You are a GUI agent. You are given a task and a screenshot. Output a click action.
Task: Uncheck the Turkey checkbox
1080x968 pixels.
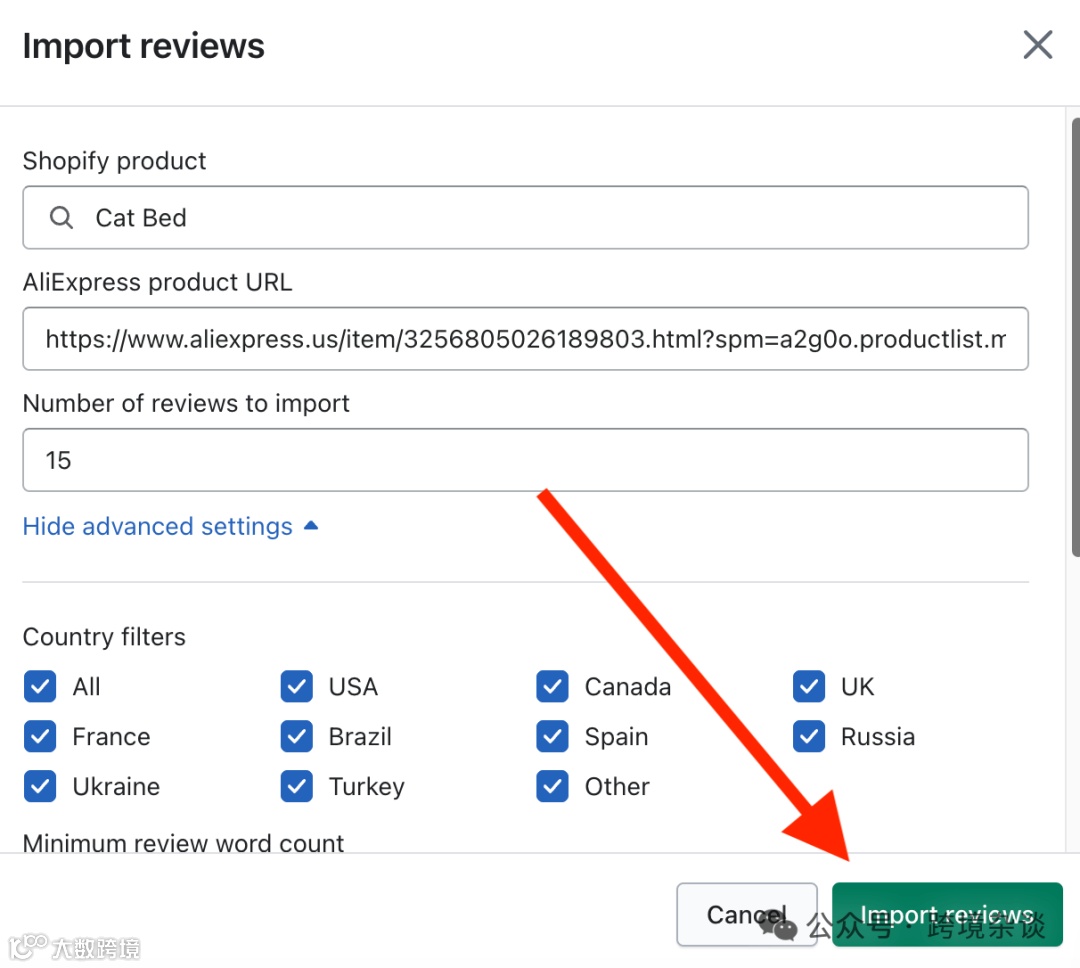coord(297,787)
